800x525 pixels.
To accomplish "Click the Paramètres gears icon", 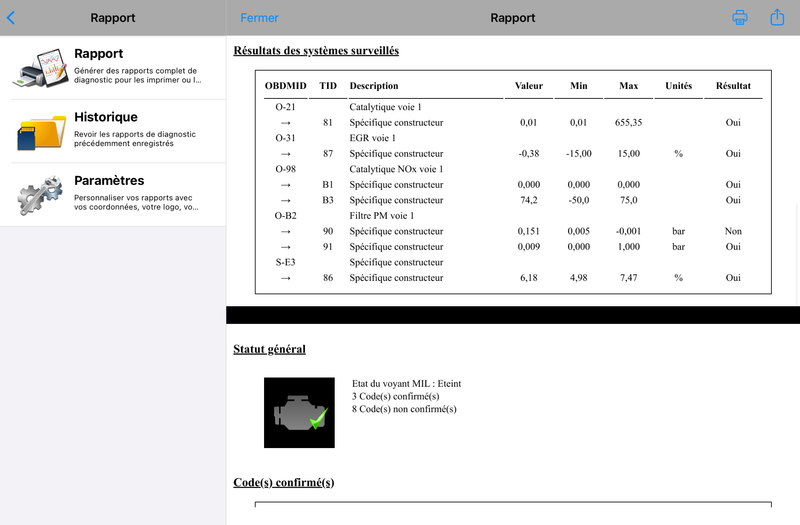I will click(x=40, y=195).
